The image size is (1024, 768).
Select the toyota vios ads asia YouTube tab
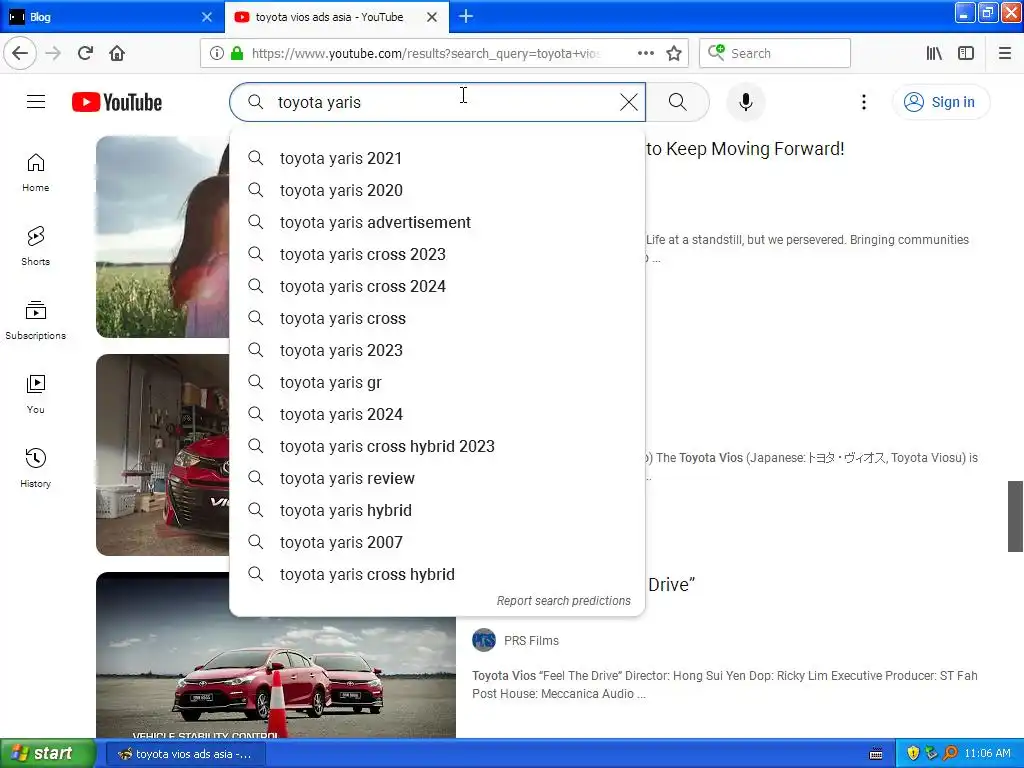coord(336,17)
